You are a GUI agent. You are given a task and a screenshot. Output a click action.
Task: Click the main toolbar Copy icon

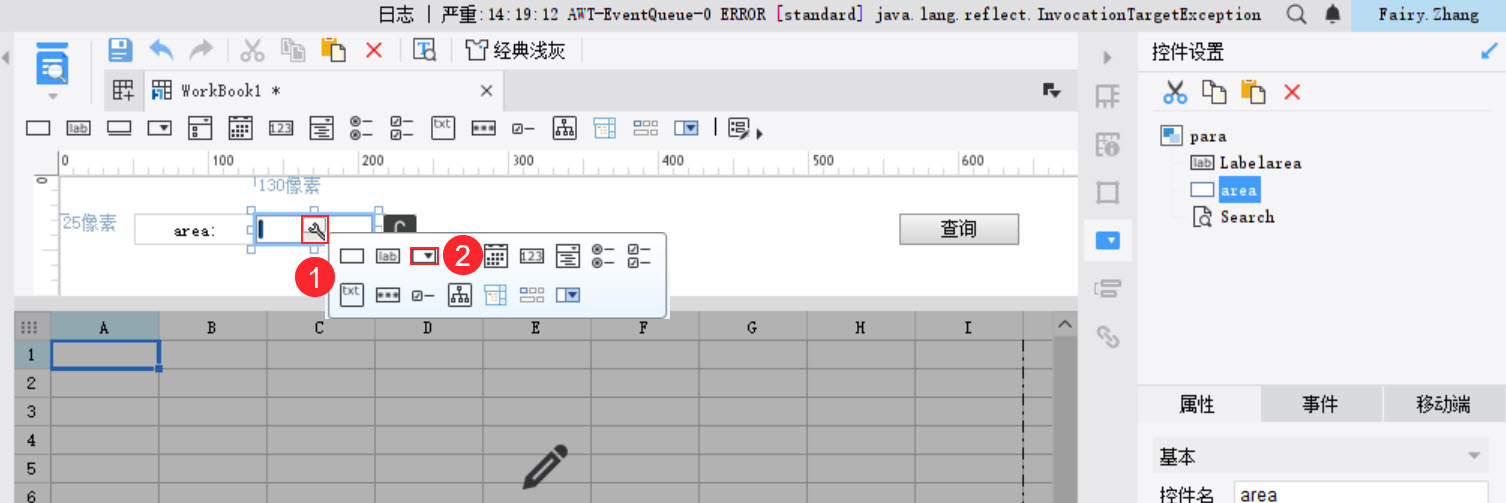292,50
